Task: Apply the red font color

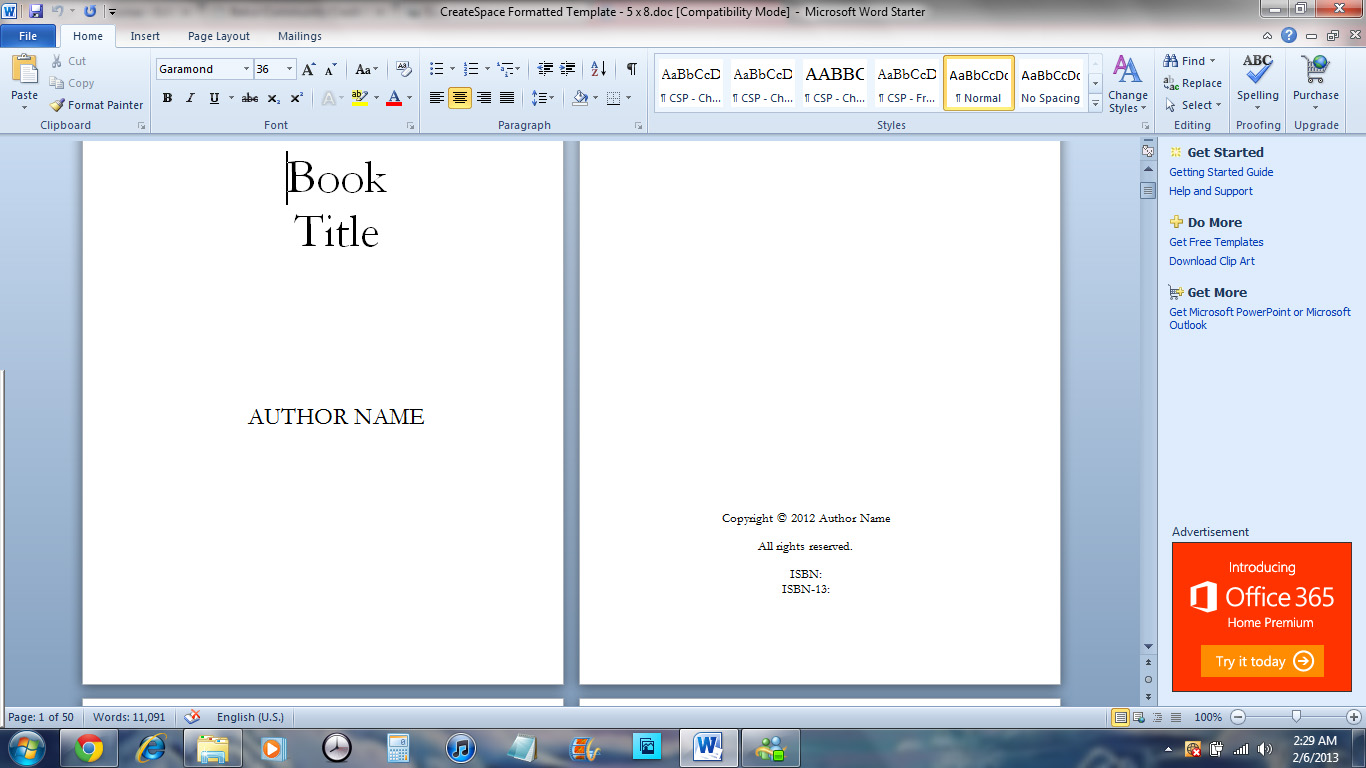Action: click(394, 98)
